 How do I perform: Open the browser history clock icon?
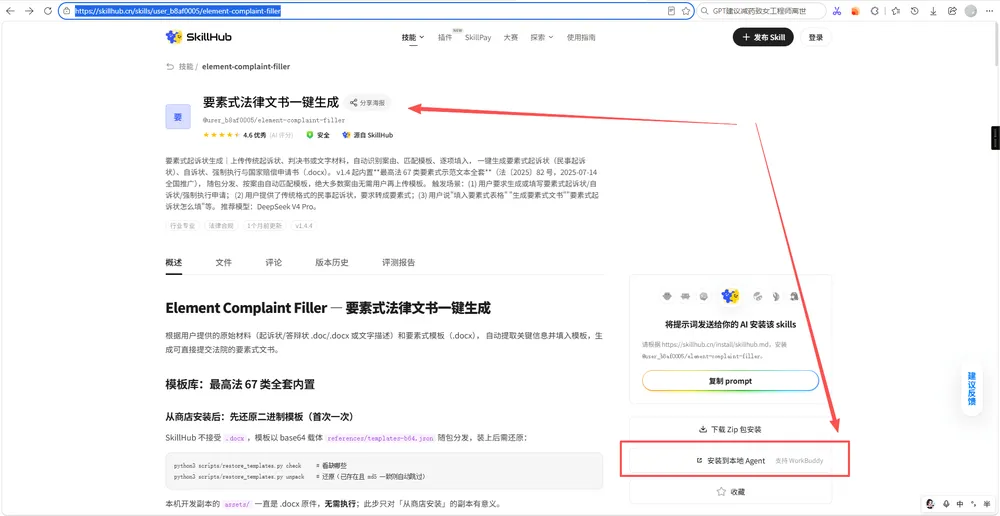[x=915, y=11]
